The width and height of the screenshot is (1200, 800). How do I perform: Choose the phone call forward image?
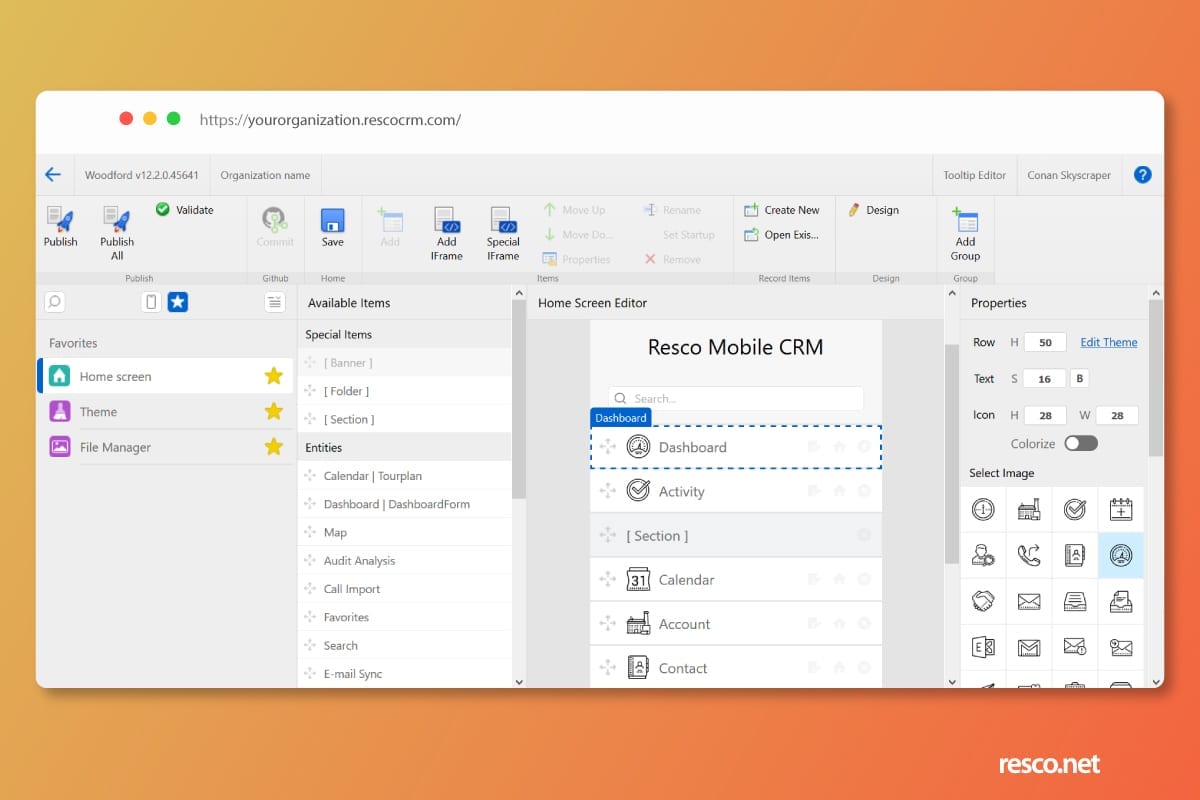[1029, 555]
